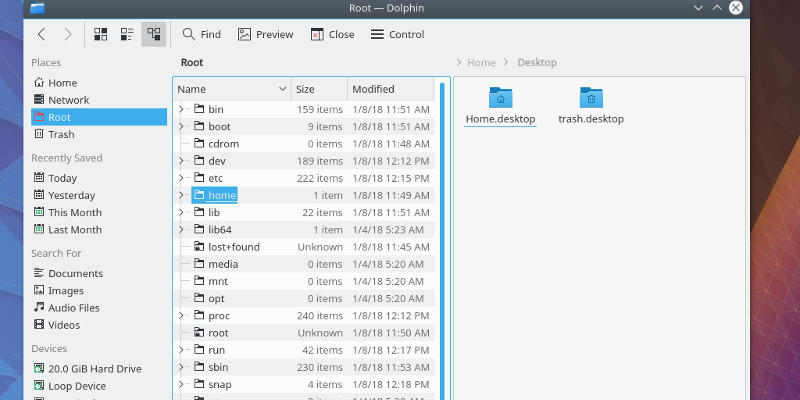Expand the bin folder tree

181,109
